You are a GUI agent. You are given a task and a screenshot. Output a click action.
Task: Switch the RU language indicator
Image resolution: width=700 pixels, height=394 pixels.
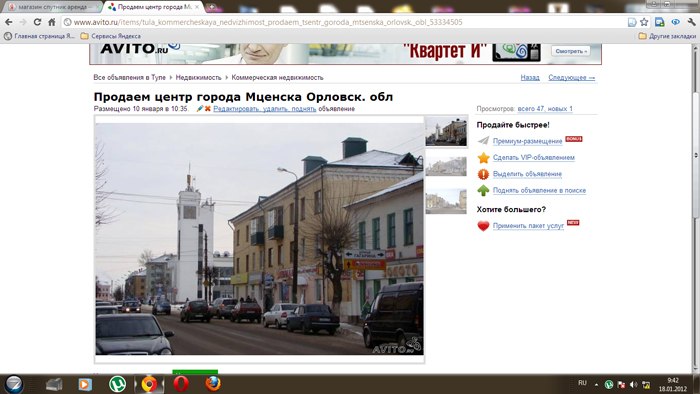tap(582, 383)
